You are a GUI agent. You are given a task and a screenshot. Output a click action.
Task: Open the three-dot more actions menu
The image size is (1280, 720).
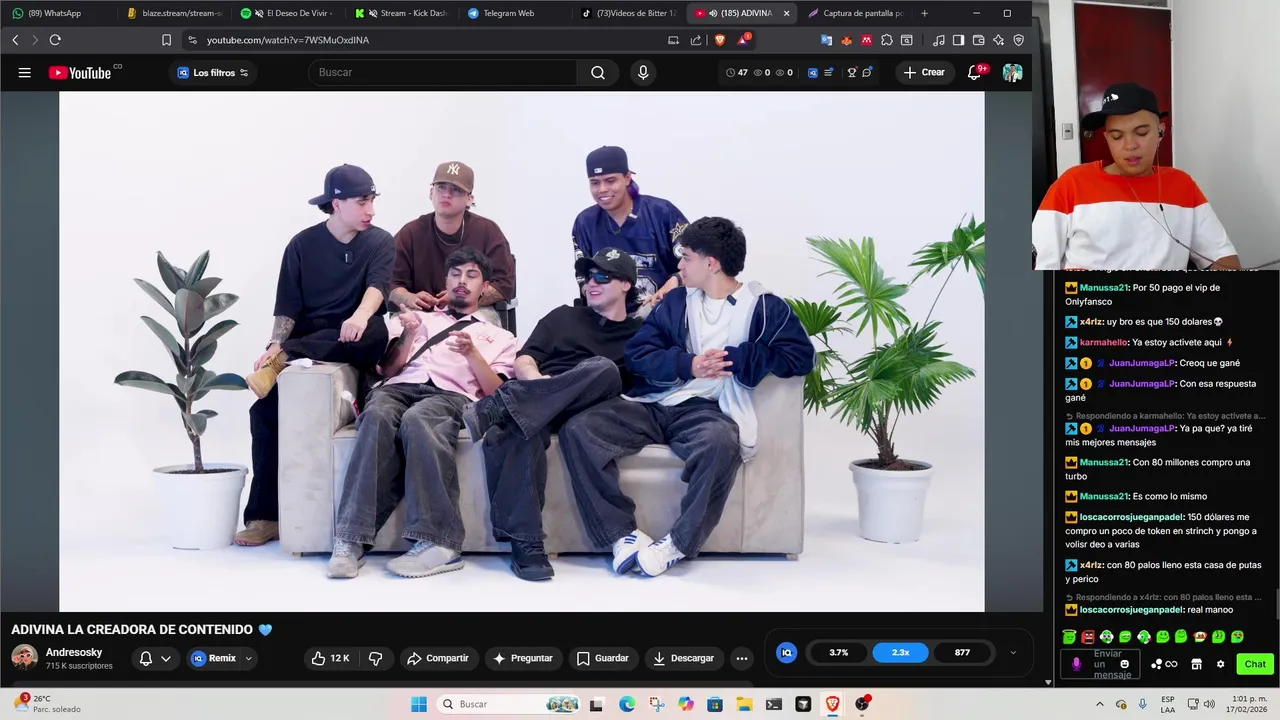click(x=741, y=658)
